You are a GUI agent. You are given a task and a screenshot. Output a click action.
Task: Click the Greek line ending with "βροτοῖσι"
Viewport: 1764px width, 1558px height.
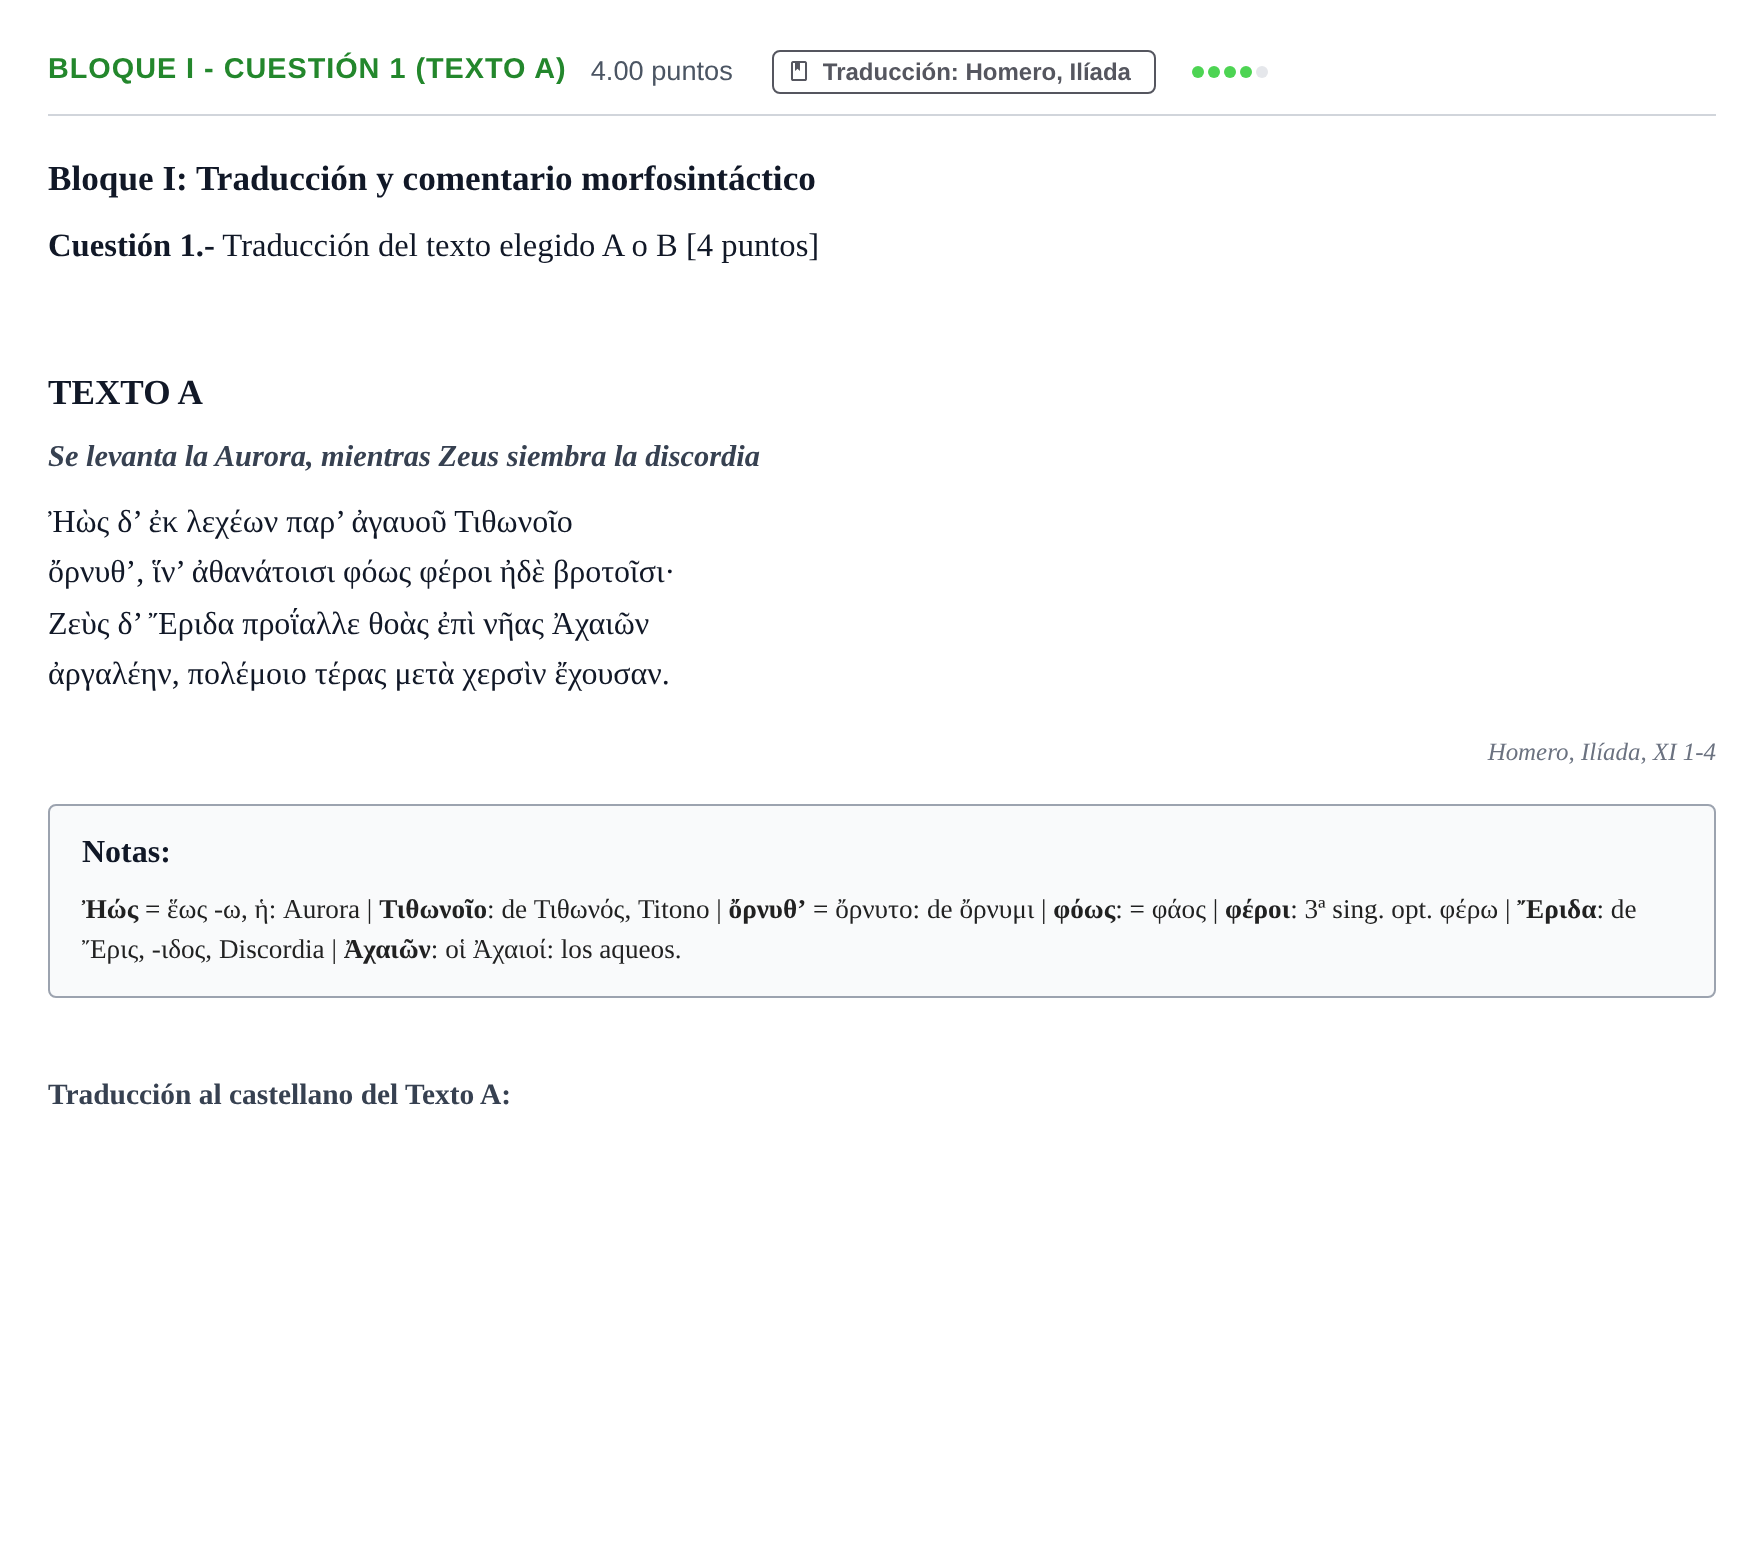360,573
